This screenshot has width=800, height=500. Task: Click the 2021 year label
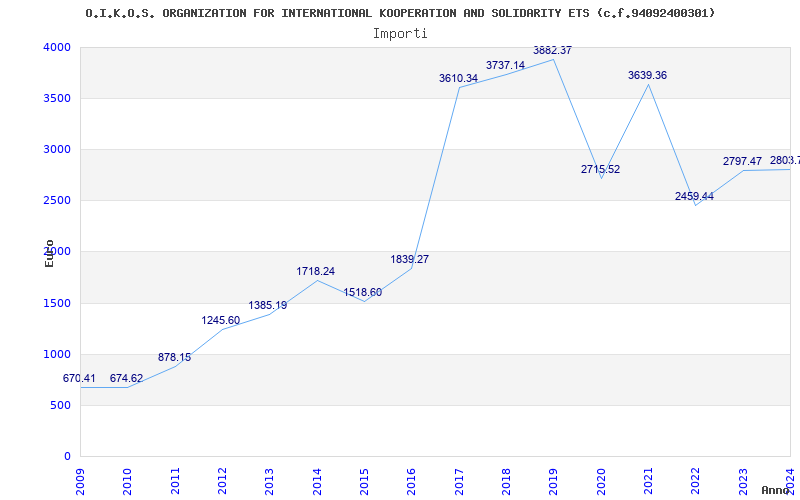648,482
